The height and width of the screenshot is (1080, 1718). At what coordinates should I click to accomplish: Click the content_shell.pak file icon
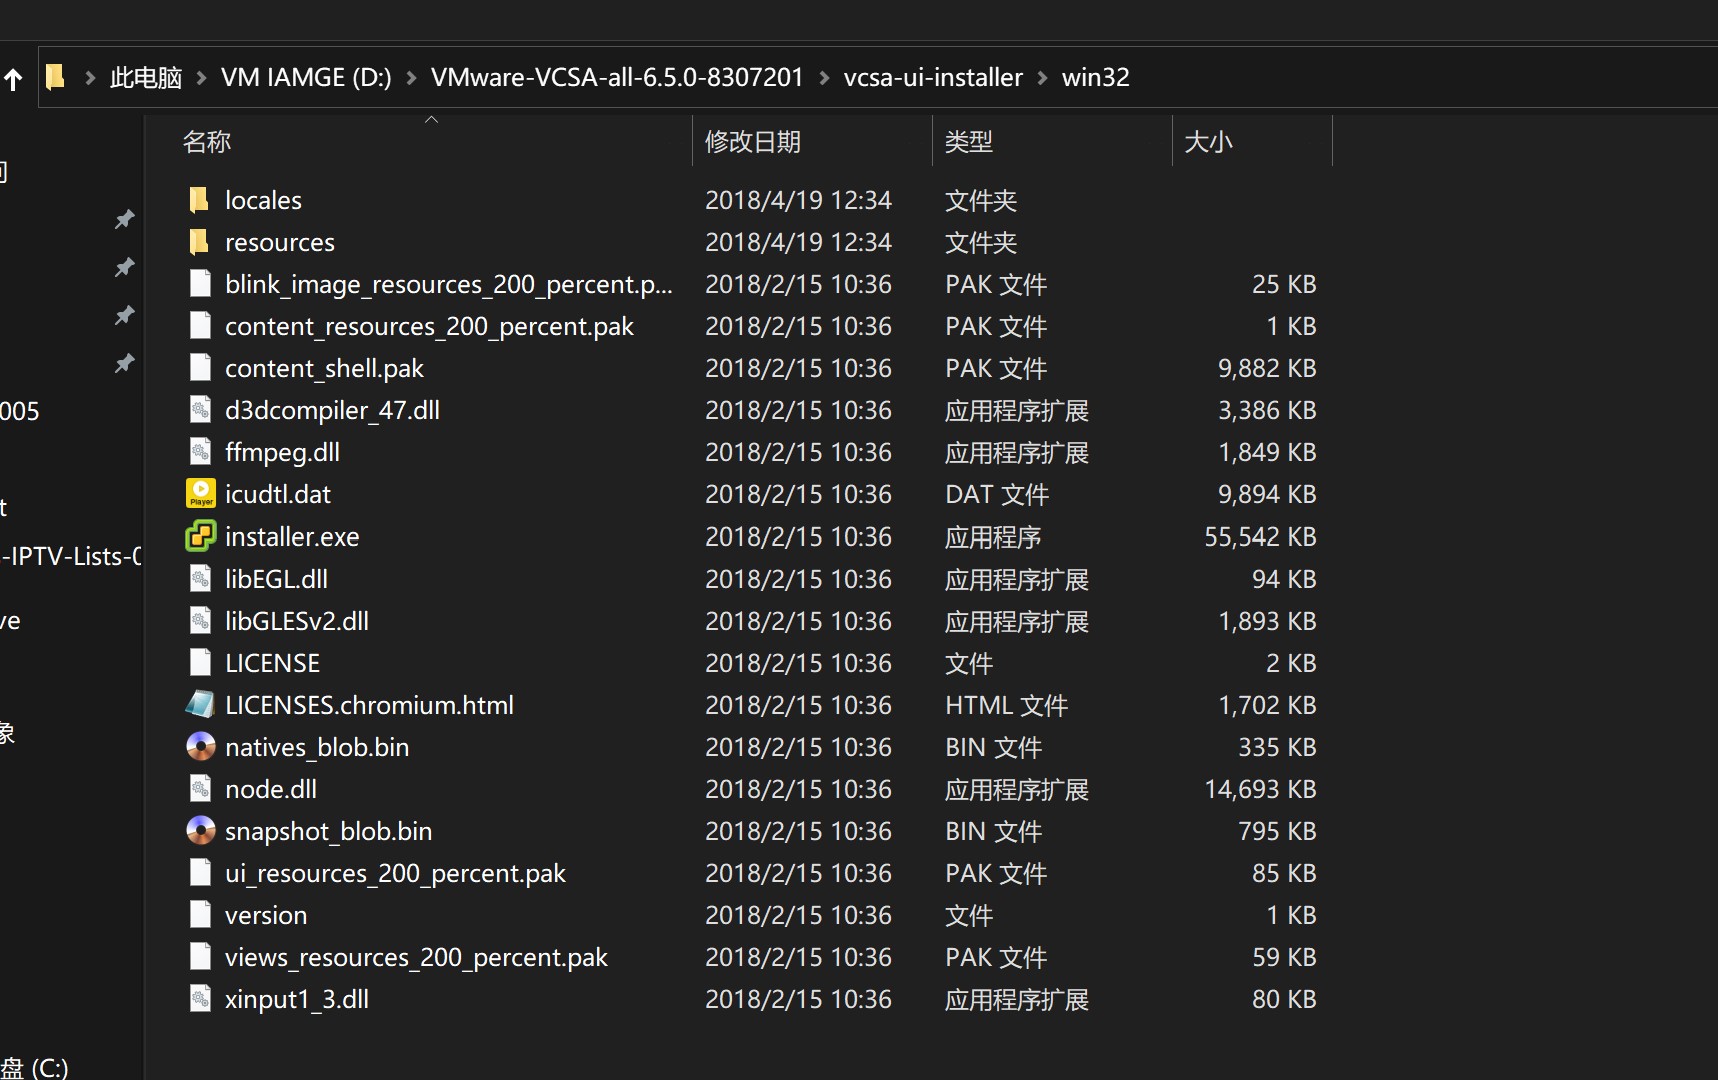pyautogui.click(x=200, y=368)
